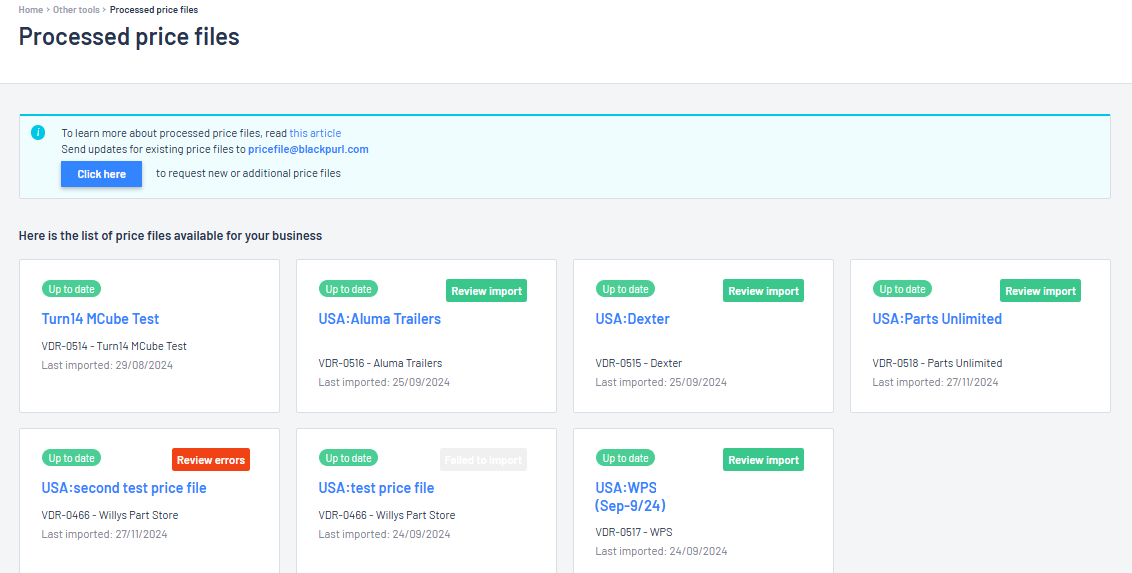Image resolution: width=1132 pixels, height=573 pixels.
Task: Open 'this article' link
Action: pos(315,133)
